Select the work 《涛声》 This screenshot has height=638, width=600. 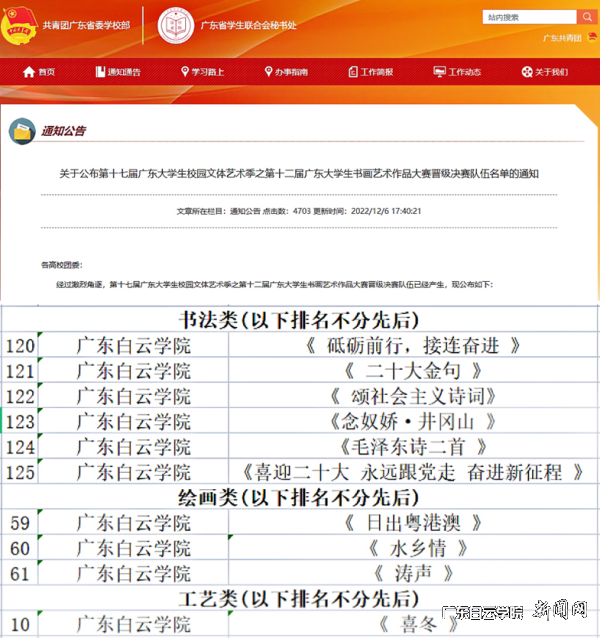412,573
